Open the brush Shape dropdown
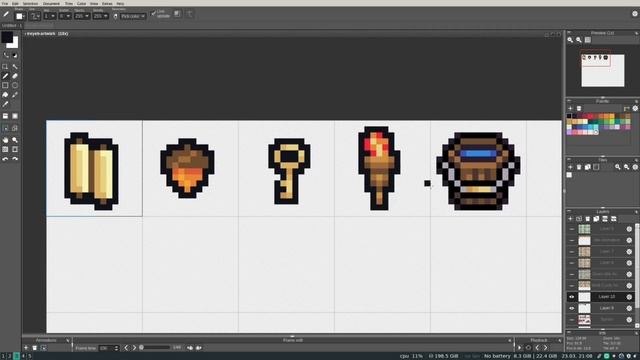Screen dimensions: 640x360 click(x=19, y=16)
